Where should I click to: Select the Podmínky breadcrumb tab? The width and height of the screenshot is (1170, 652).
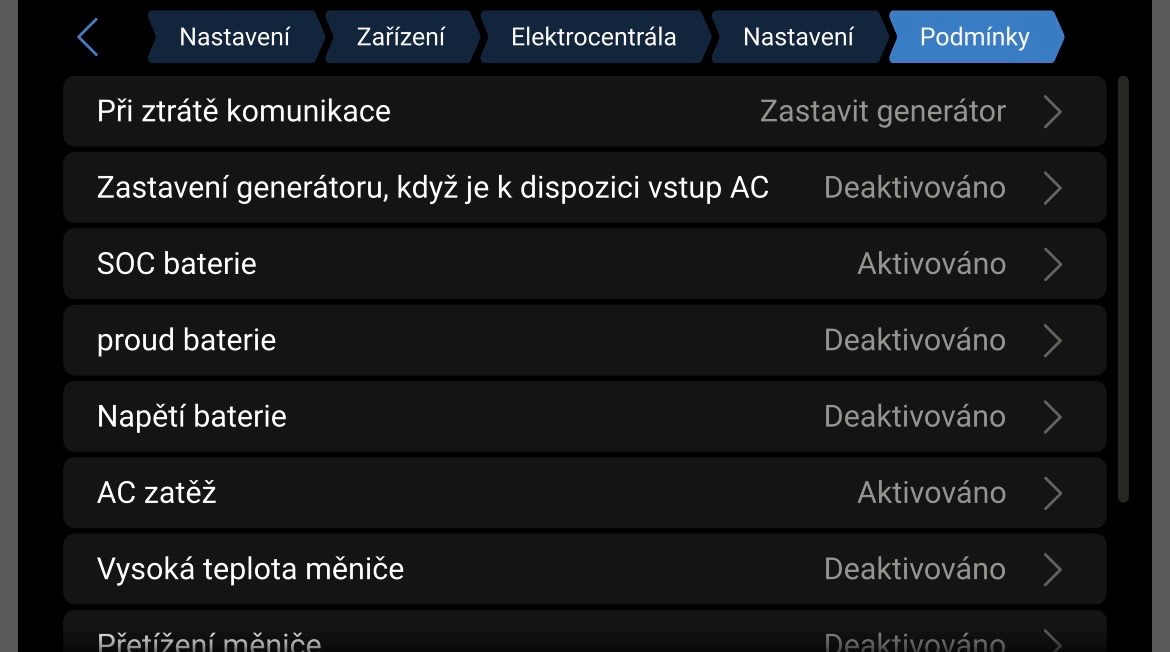pyautogui.click(x=974, y=38)
